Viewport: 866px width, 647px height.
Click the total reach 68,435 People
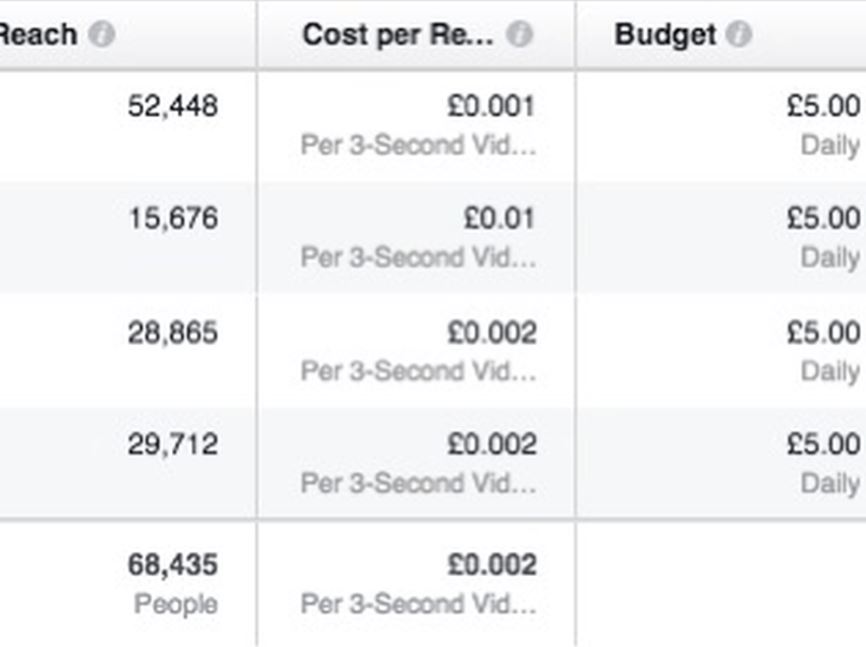[173, 583]
